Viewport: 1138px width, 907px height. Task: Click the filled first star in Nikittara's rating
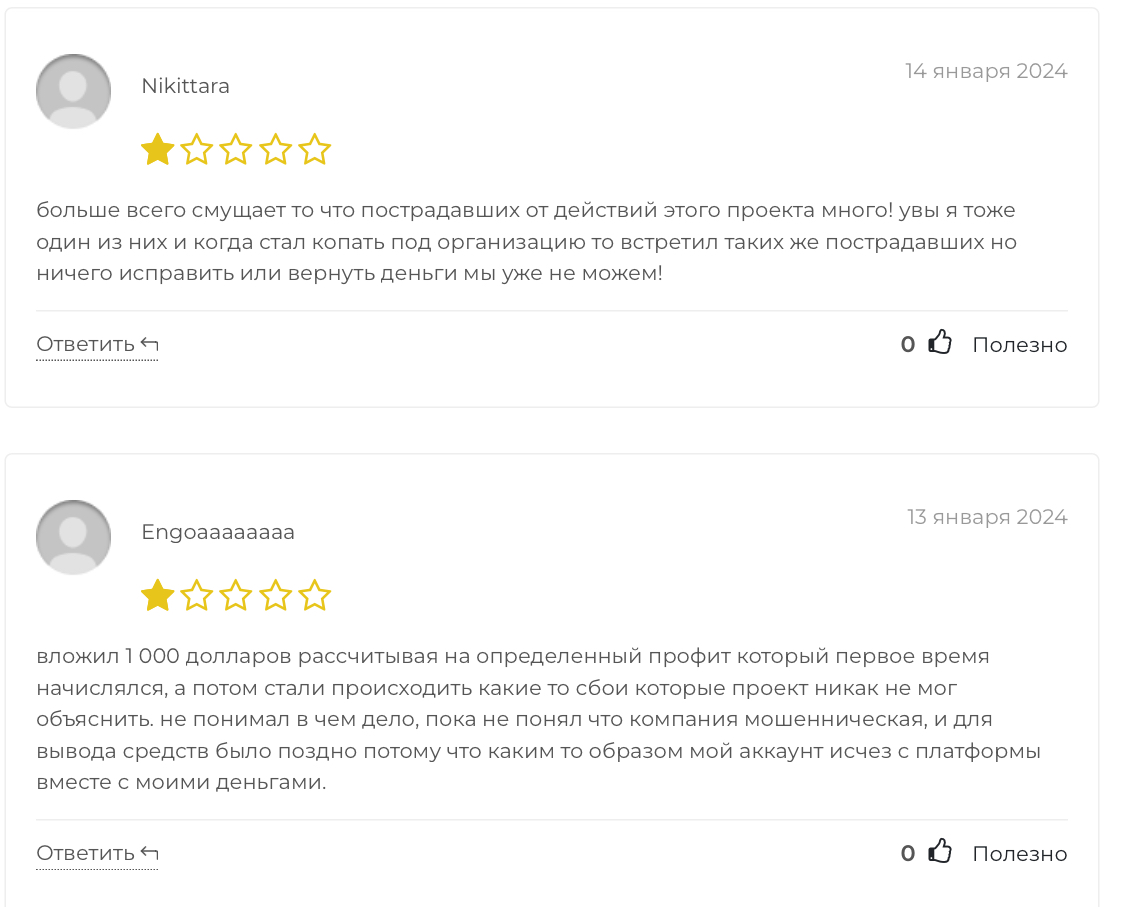(157, 150)
